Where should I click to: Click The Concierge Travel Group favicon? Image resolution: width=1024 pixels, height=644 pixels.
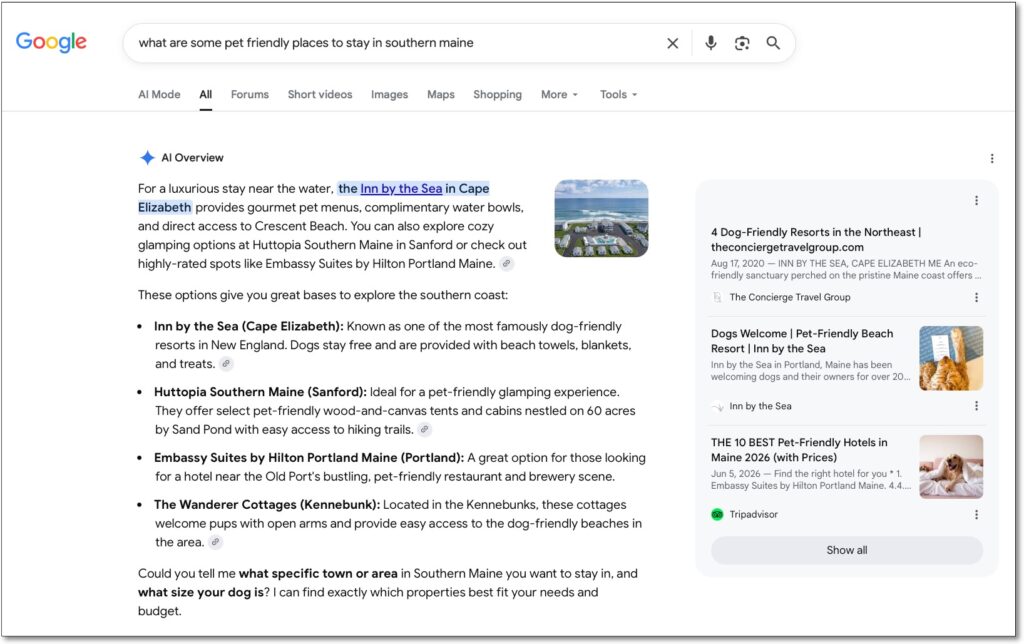[x=717, y=297]
